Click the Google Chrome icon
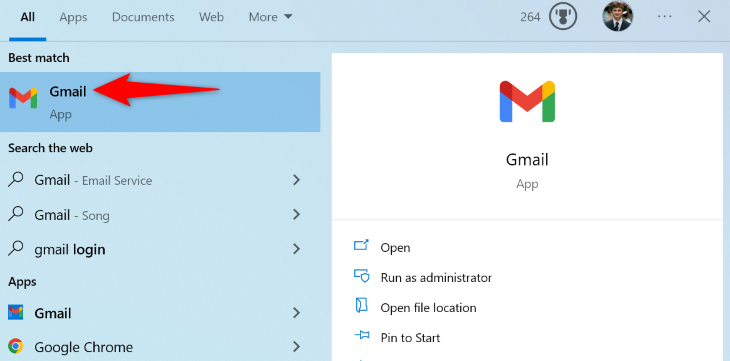This screenshot has height=361, width=730. pyautogui.click(x=15, y=346)
